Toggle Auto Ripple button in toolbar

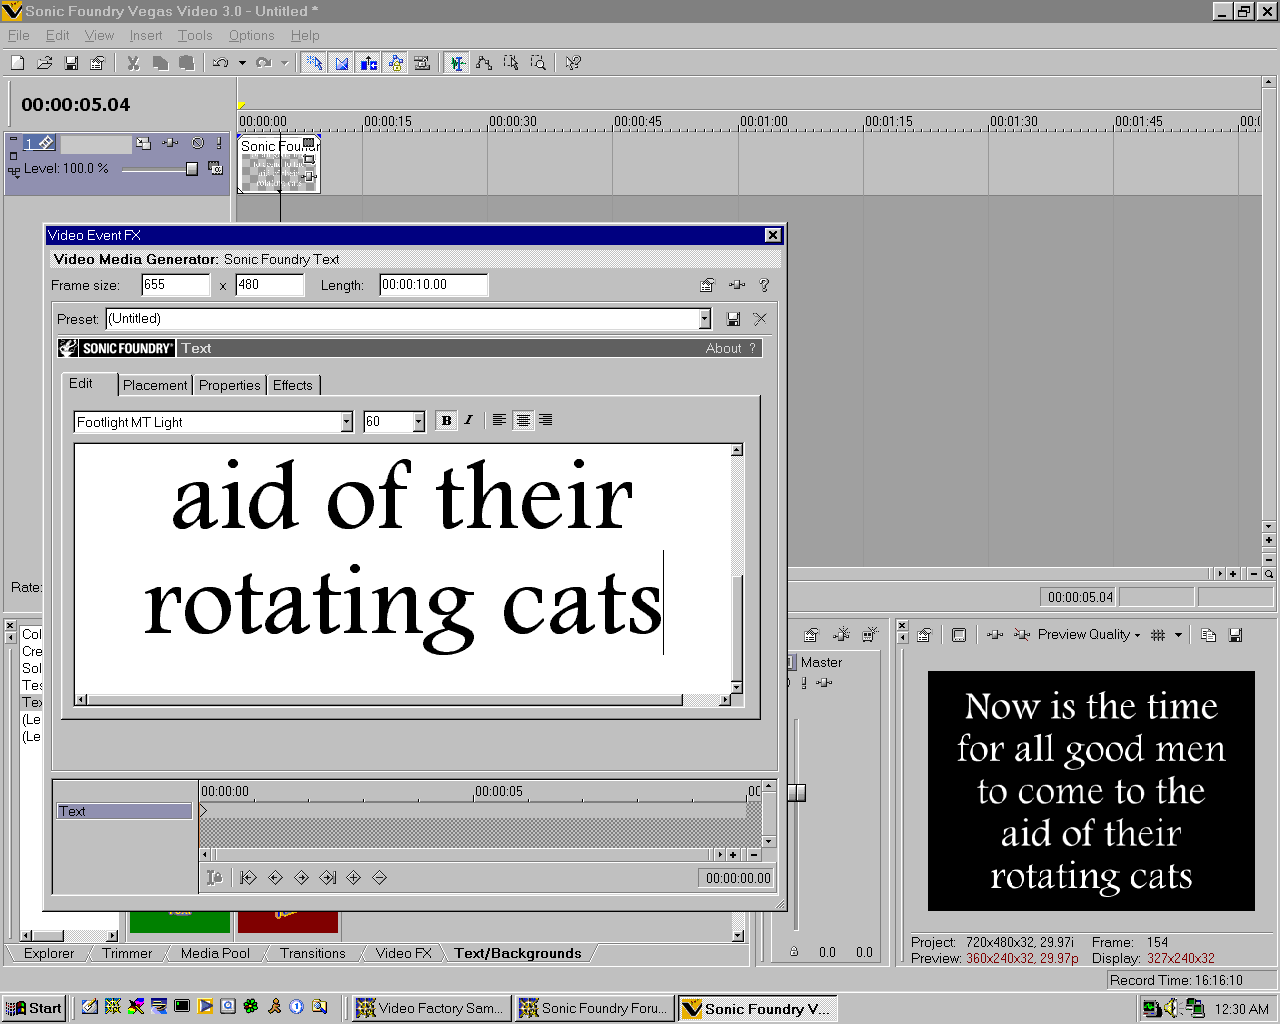[x=369, y=63]
